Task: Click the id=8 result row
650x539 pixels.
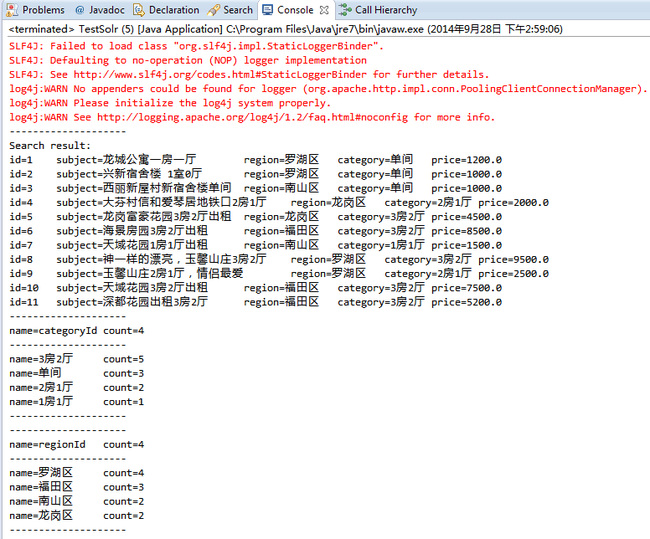Action: pos(279,259)
